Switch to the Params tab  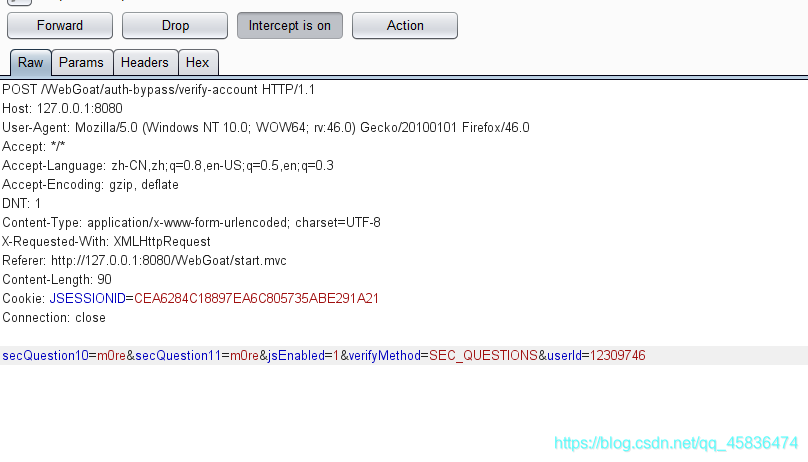tap(81, 63)
